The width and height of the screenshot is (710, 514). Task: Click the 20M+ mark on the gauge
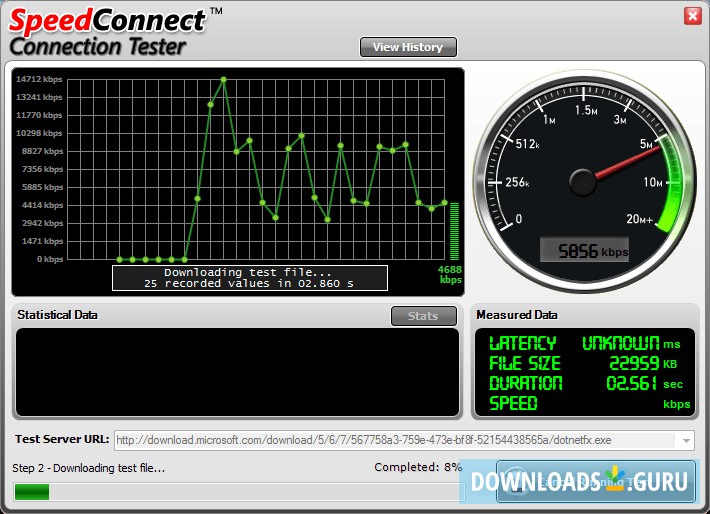[x=639, y=219]
